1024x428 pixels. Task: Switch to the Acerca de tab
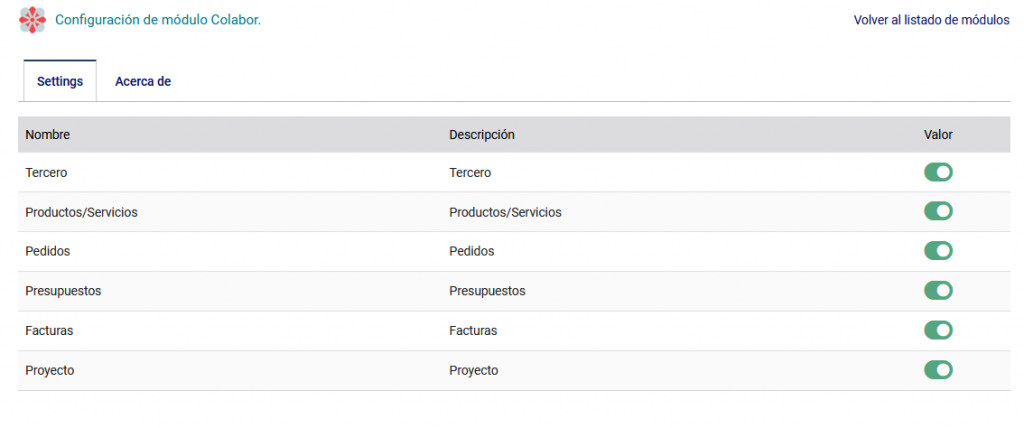(x=143, y=82)
